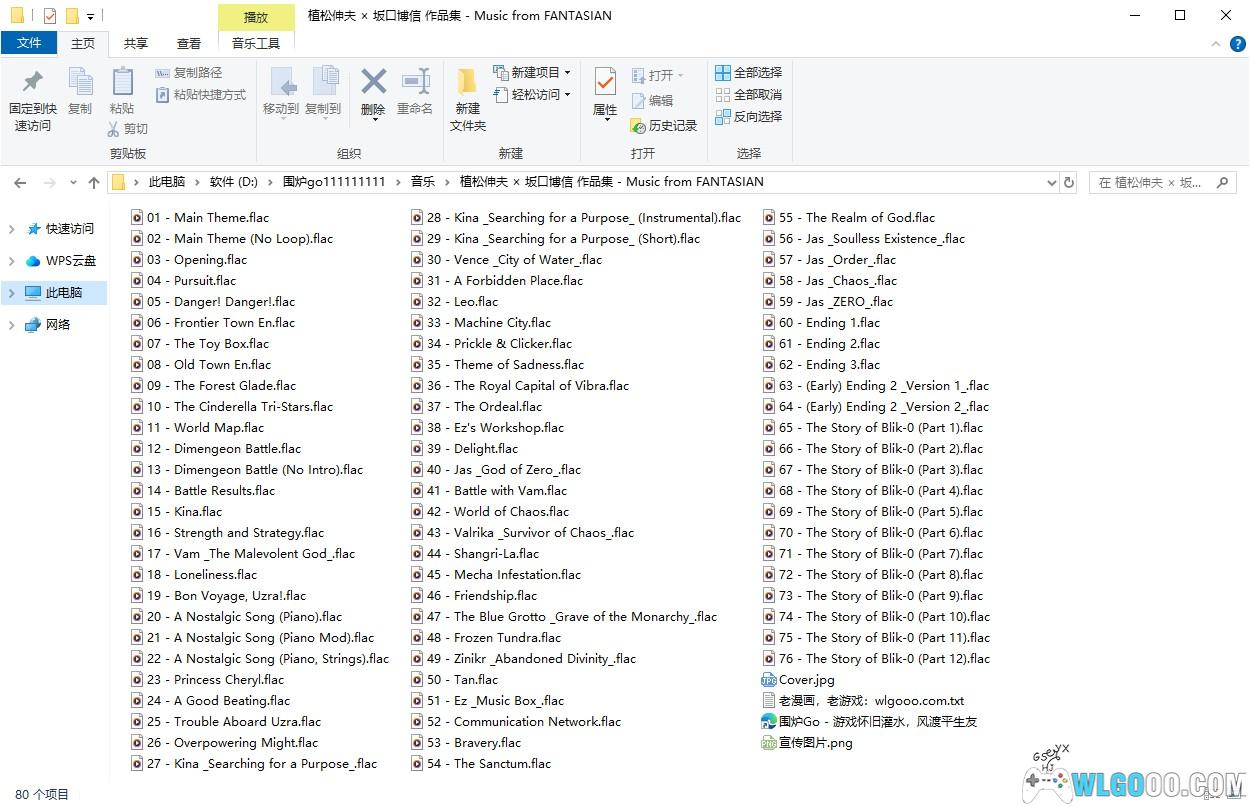Click Invert Selection (反向选择) button
The height and width of the screenshot is (807, 1250).
(x=749, y=117)
